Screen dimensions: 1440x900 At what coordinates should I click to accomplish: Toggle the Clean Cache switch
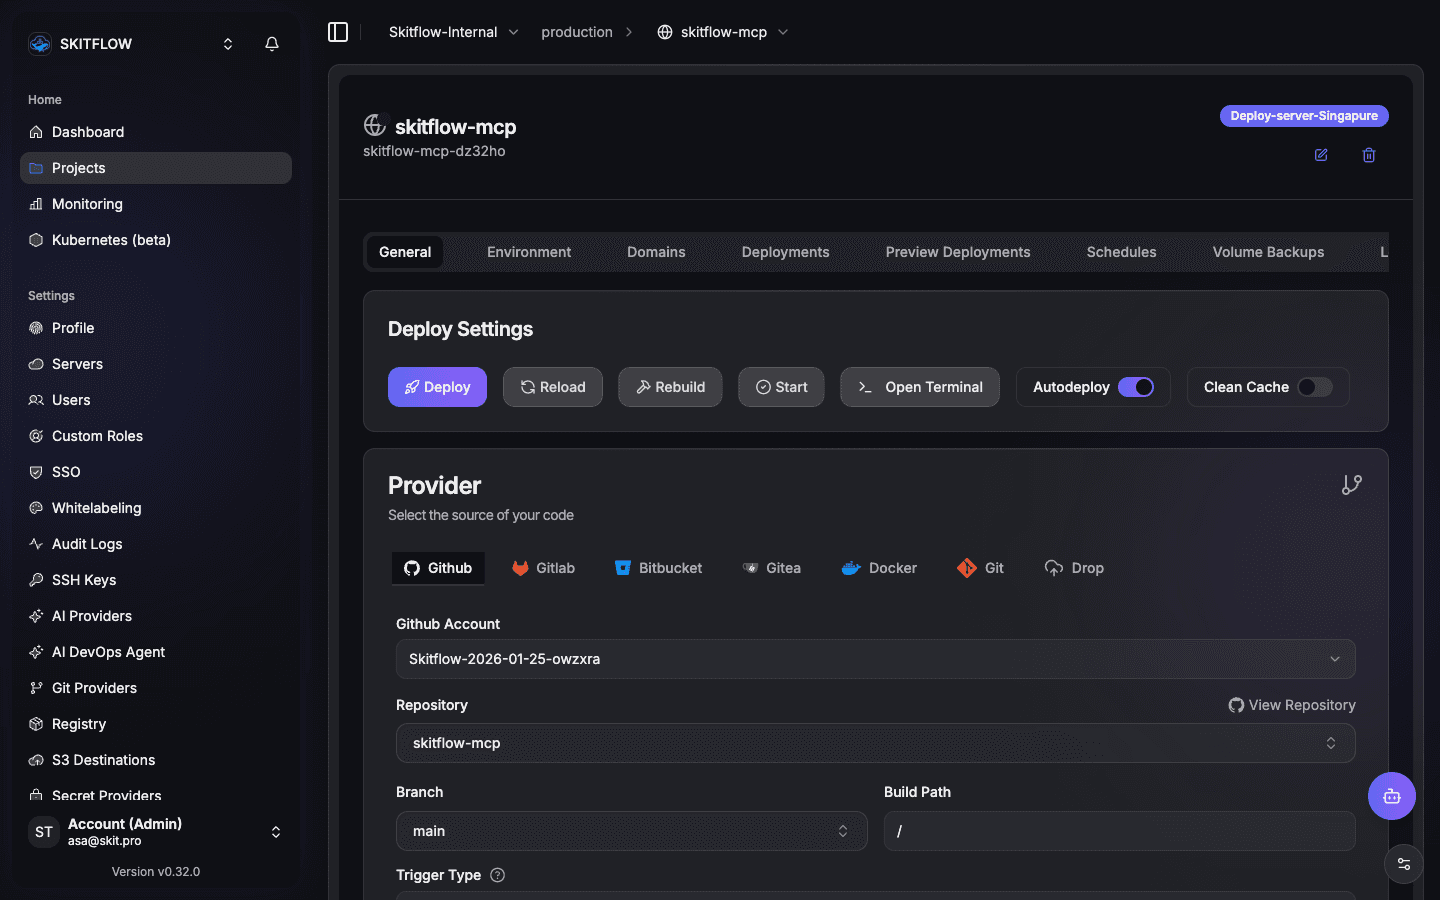coord(1315,387)
